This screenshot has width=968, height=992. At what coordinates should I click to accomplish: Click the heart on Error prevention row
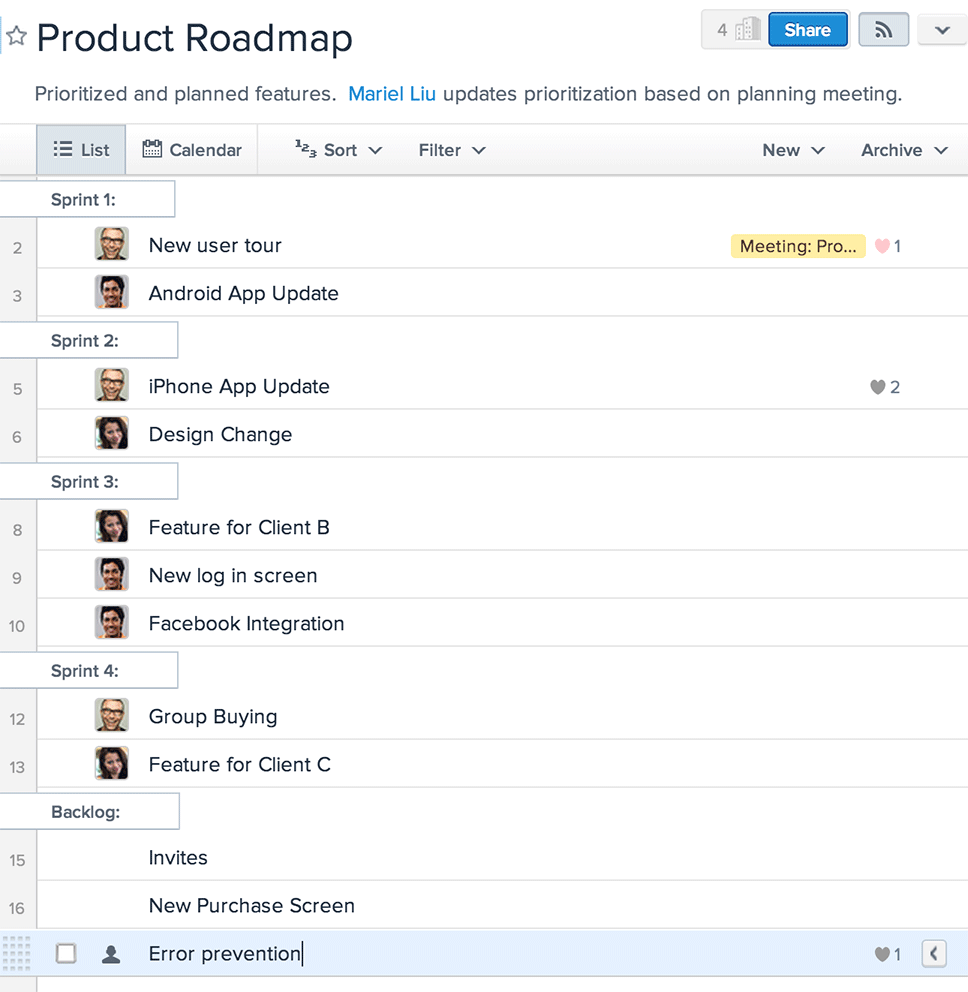882,954
